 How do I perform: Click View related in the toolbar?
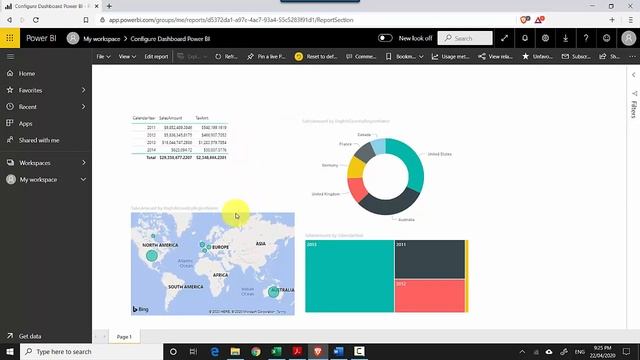496,56
